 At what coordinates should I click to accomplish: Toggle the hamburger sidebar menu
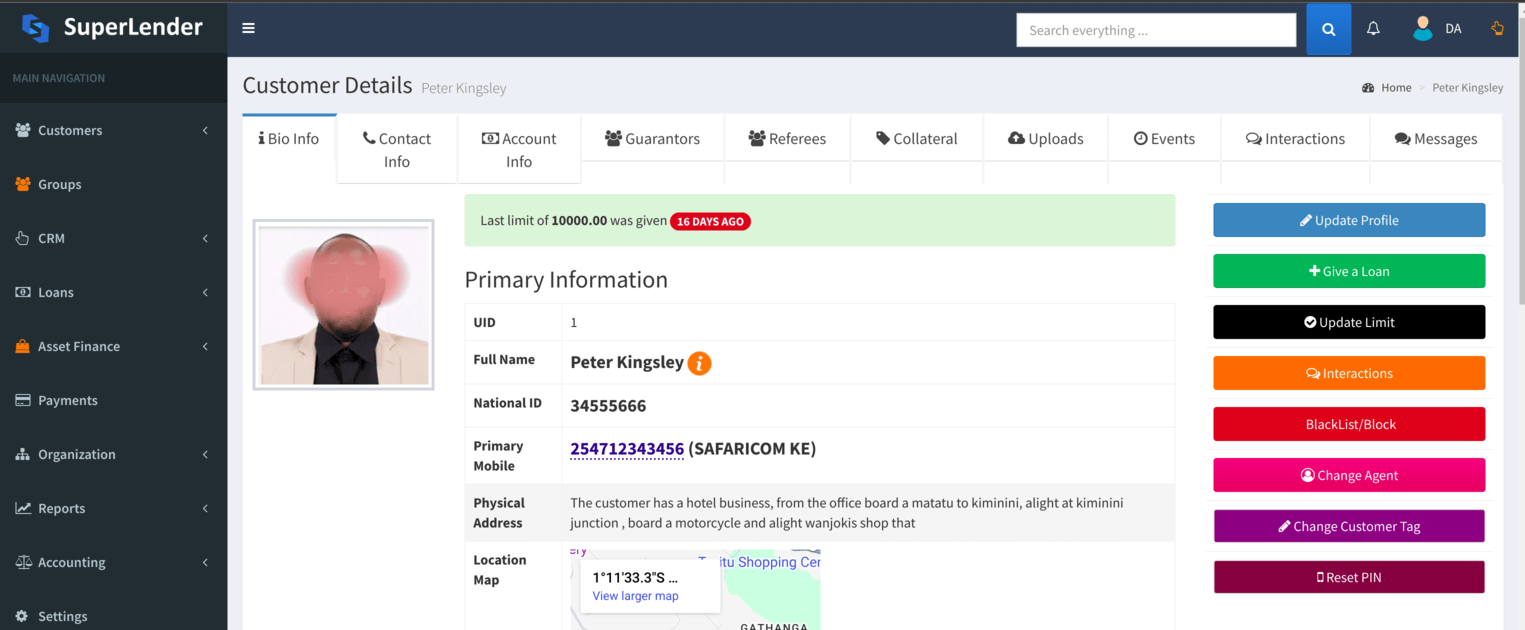[x=248, y=28]
